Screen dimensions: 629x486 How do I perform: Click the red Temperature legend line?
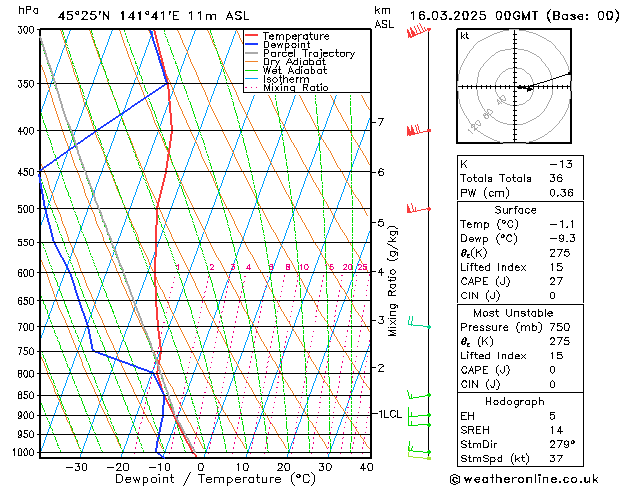tap(251, 36)
